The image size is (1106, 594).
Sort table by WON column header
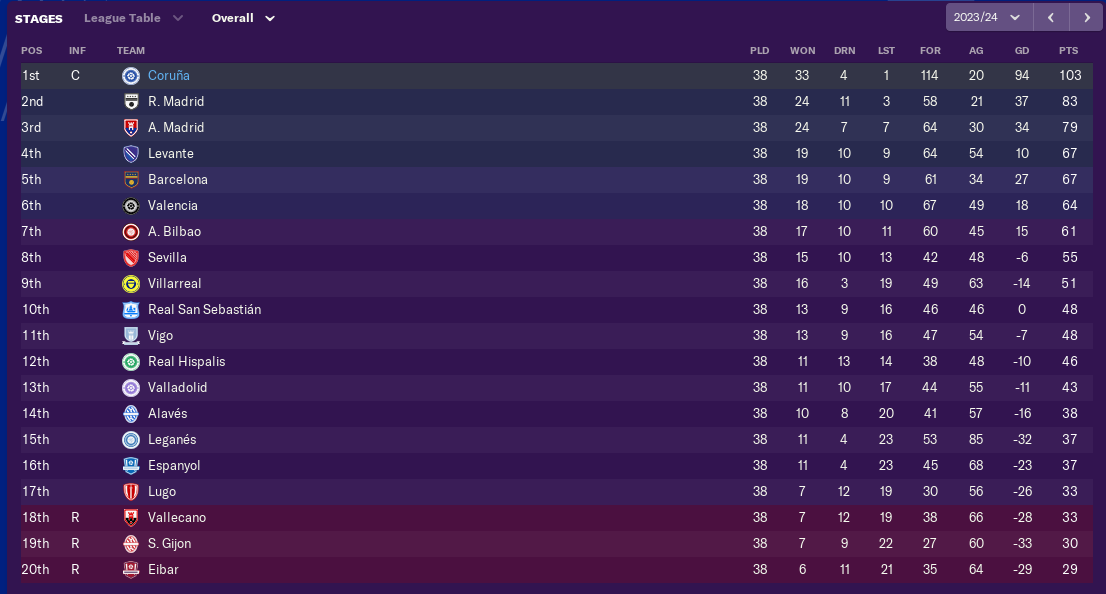[802, 51]
